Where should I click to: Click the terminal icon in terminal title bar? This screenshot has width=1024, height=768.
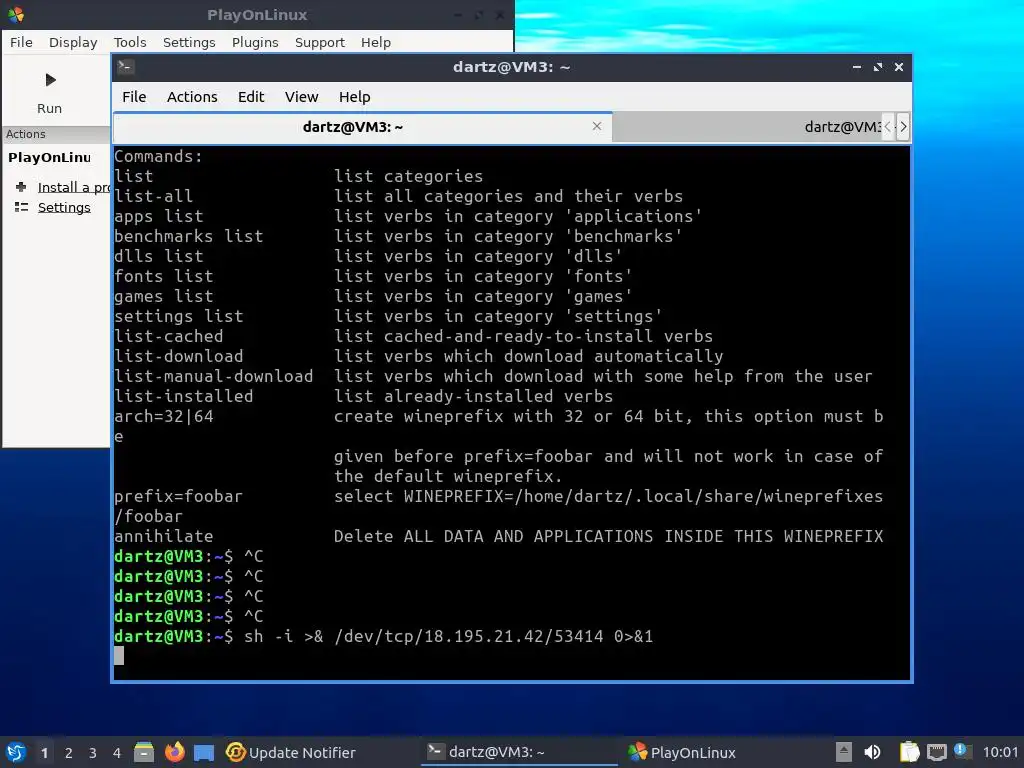coord(126,67)
